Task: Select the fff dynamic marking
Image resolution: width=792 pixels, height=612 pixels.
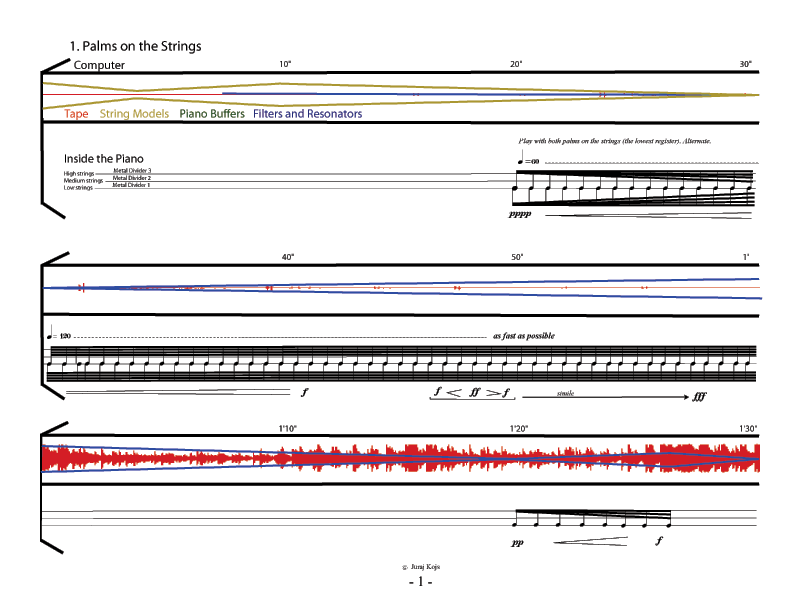Action: click(700, 396)
